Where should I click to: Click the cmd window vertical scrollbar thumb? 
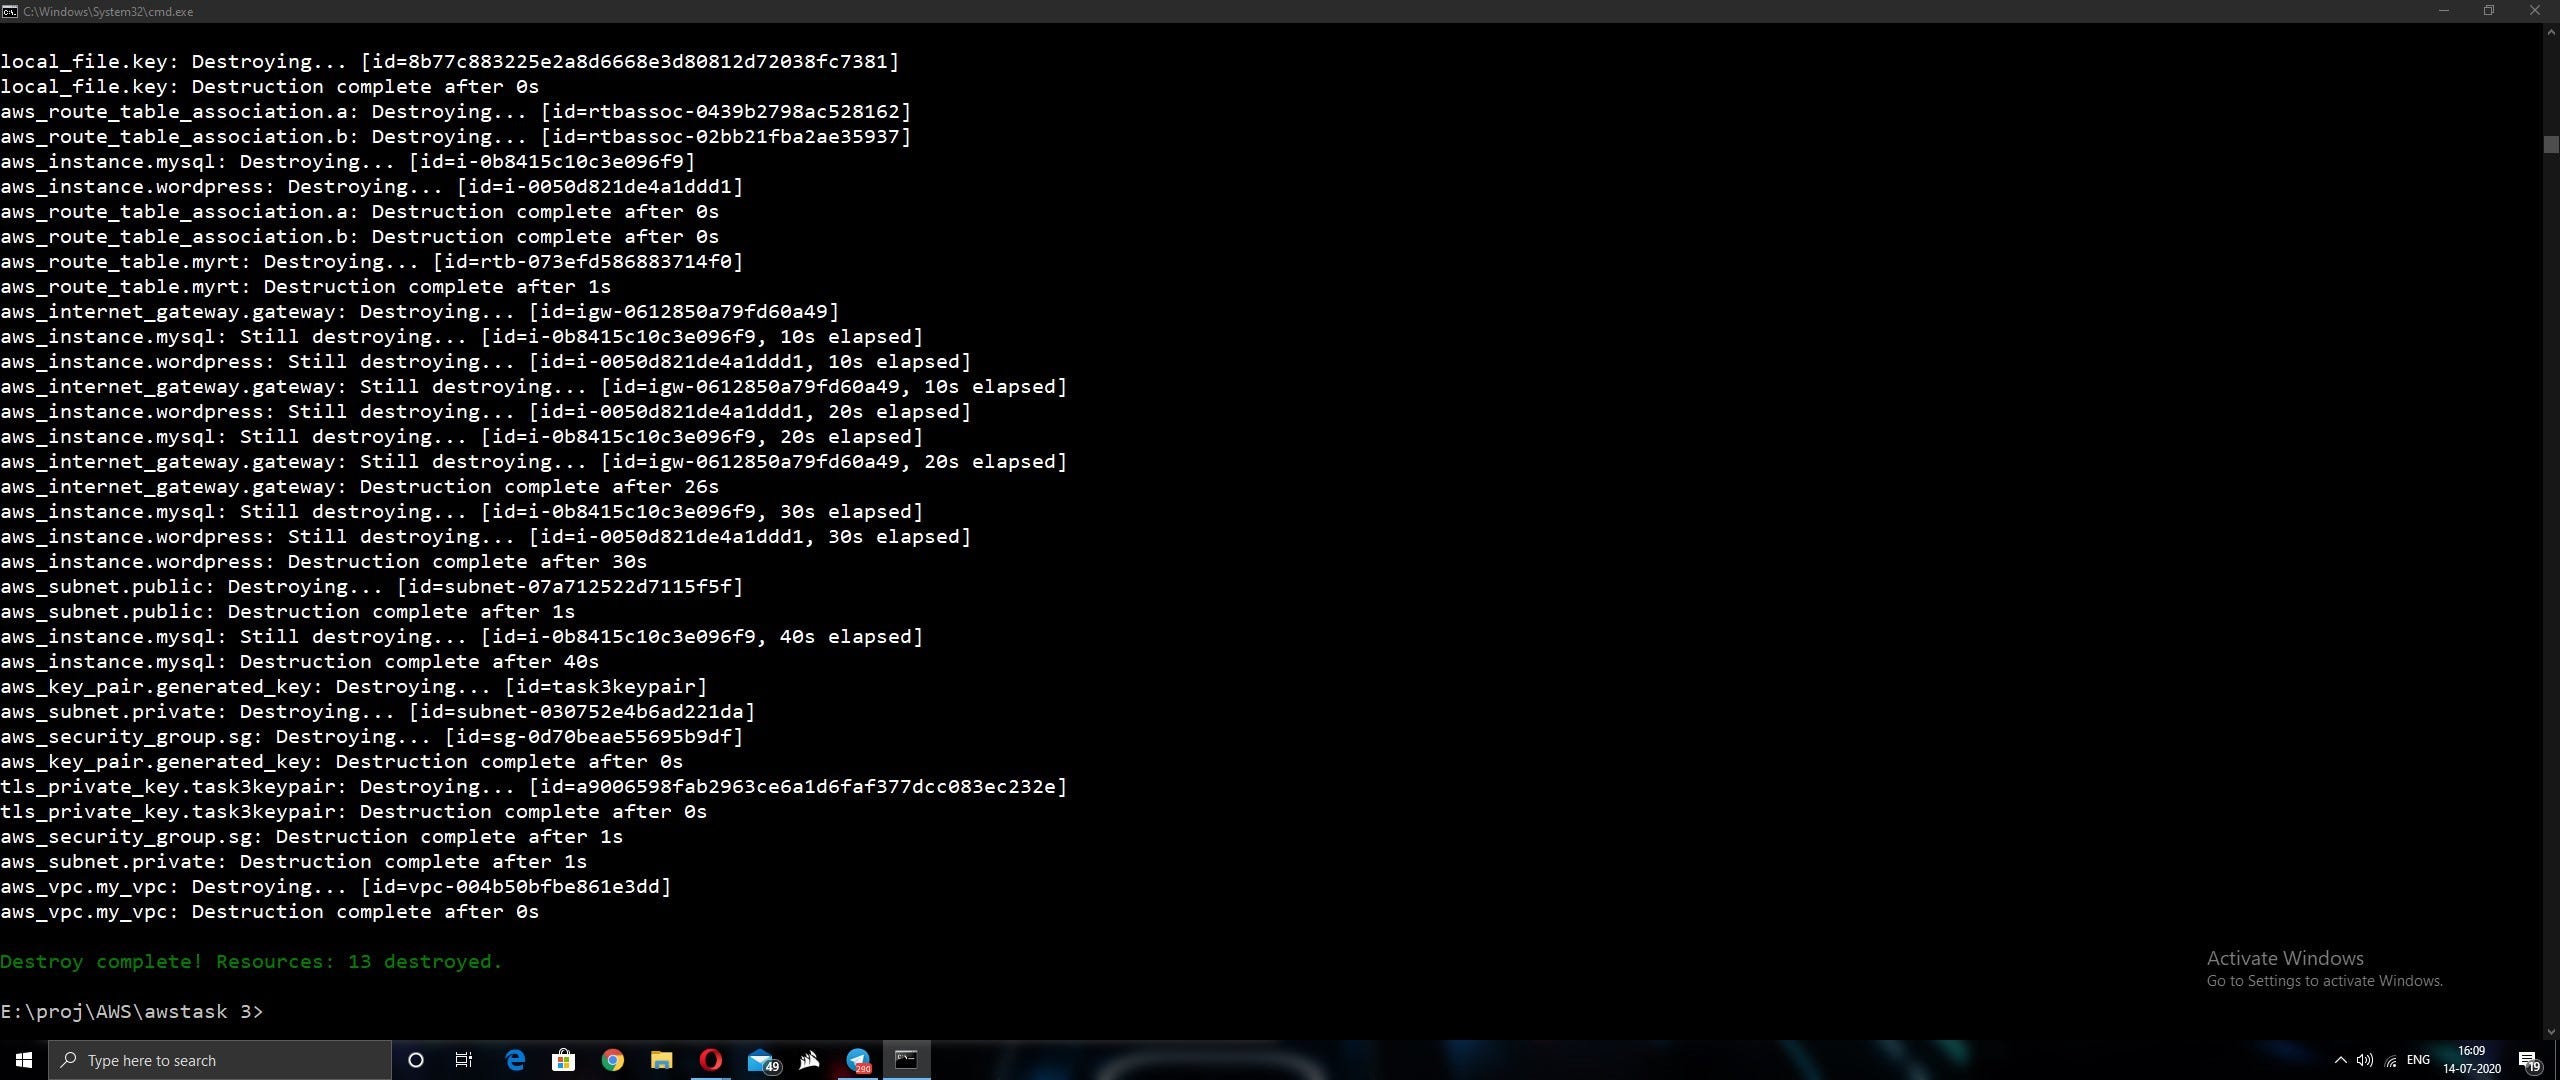point(2550,144)
